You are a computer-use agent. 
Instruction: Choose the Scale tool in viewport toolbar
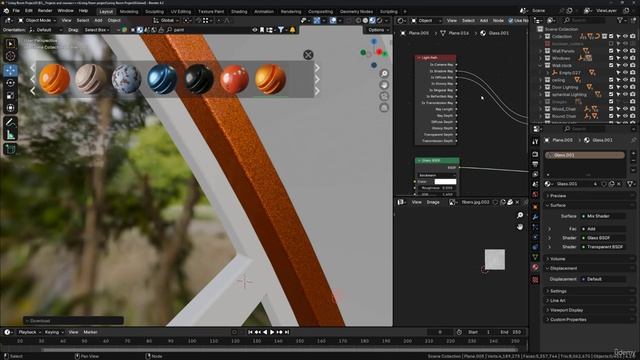coord(11,96)
